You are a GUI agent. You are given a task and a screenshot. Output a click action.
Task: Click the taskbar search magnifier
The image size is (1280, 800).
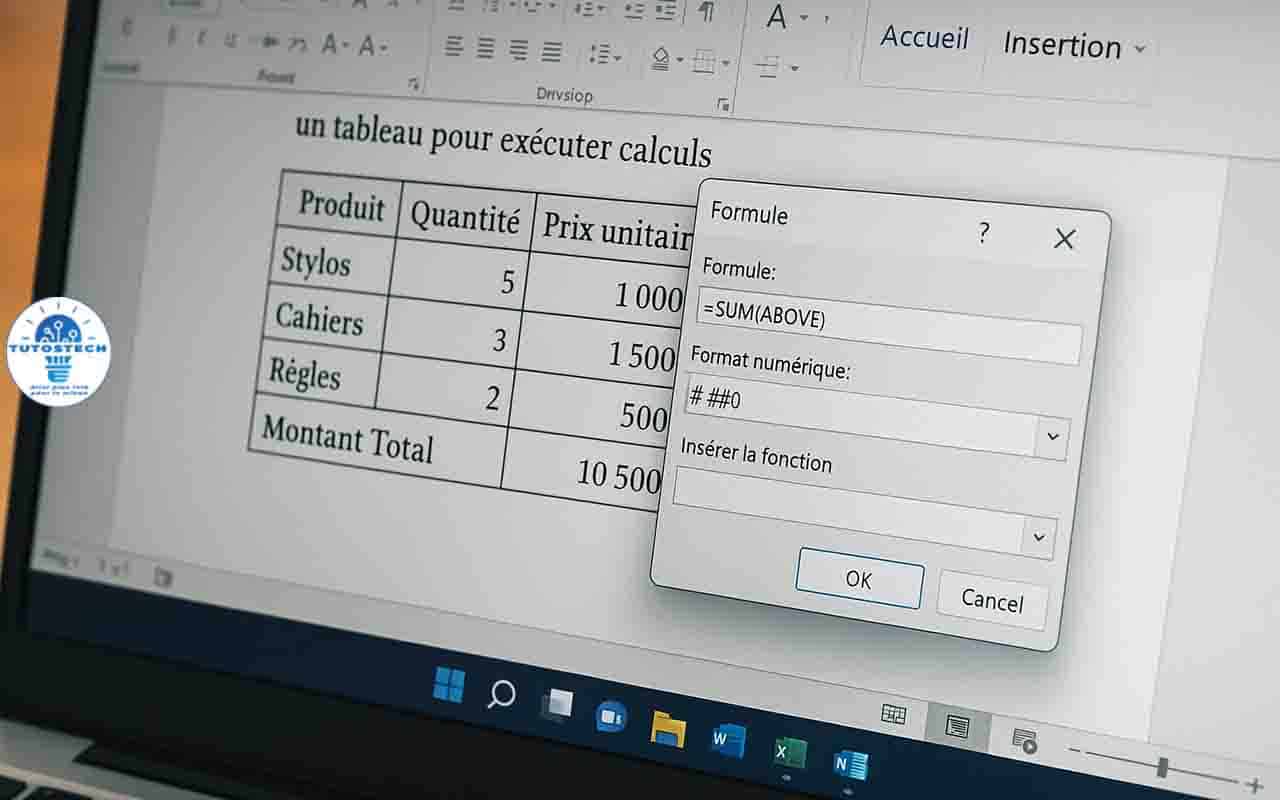pyautogui.click(x=500, y=693)
